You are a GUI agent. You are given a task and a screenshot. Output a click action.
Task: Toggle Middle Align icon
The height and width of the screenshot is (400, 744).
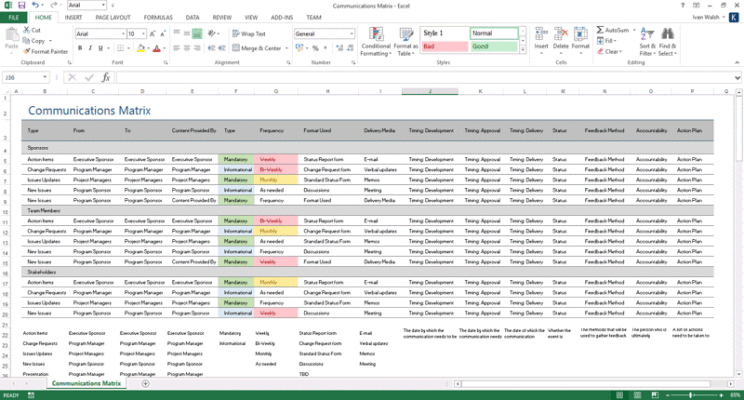[186, 33]
